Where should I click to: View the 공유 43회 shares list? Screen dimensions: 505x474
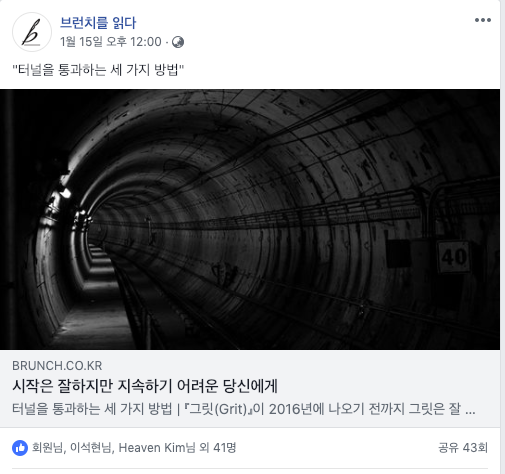[463, 448]
